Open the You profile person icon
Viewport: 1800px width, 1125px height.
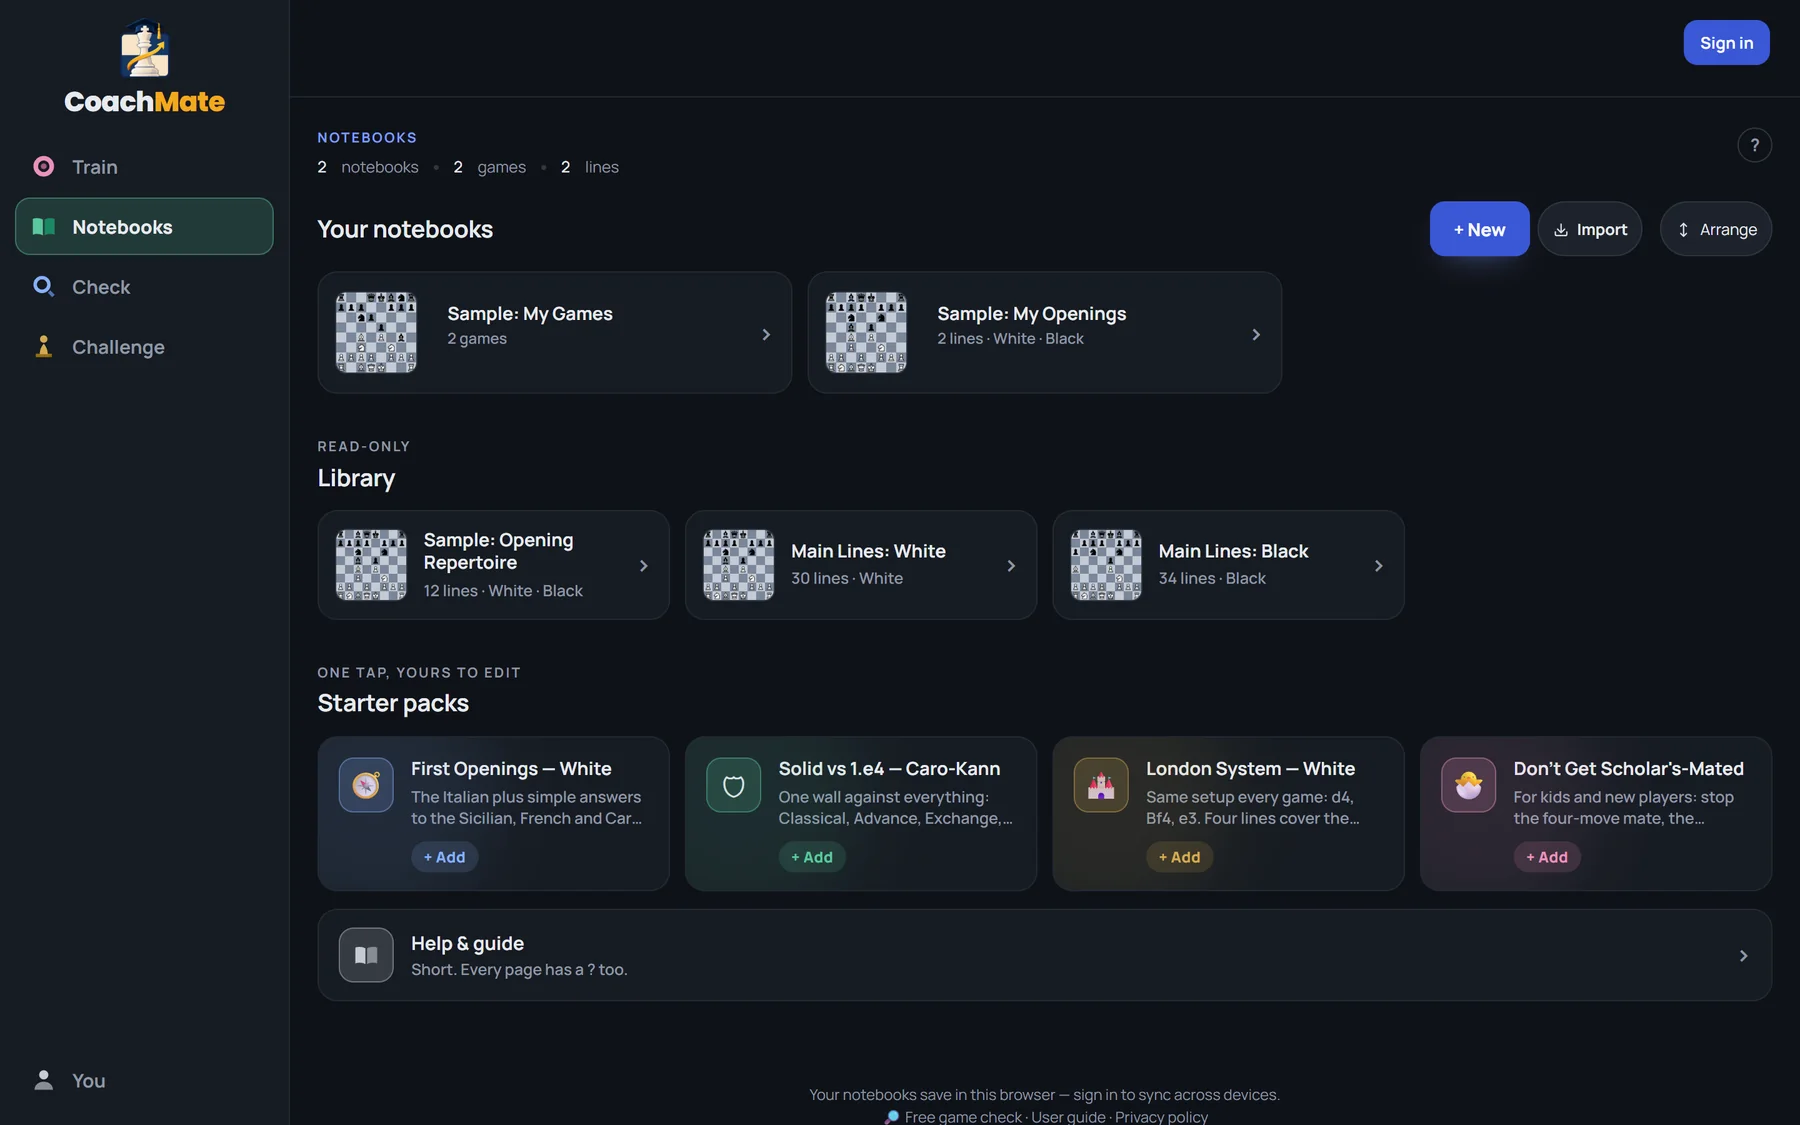[x=44, y=1080]
